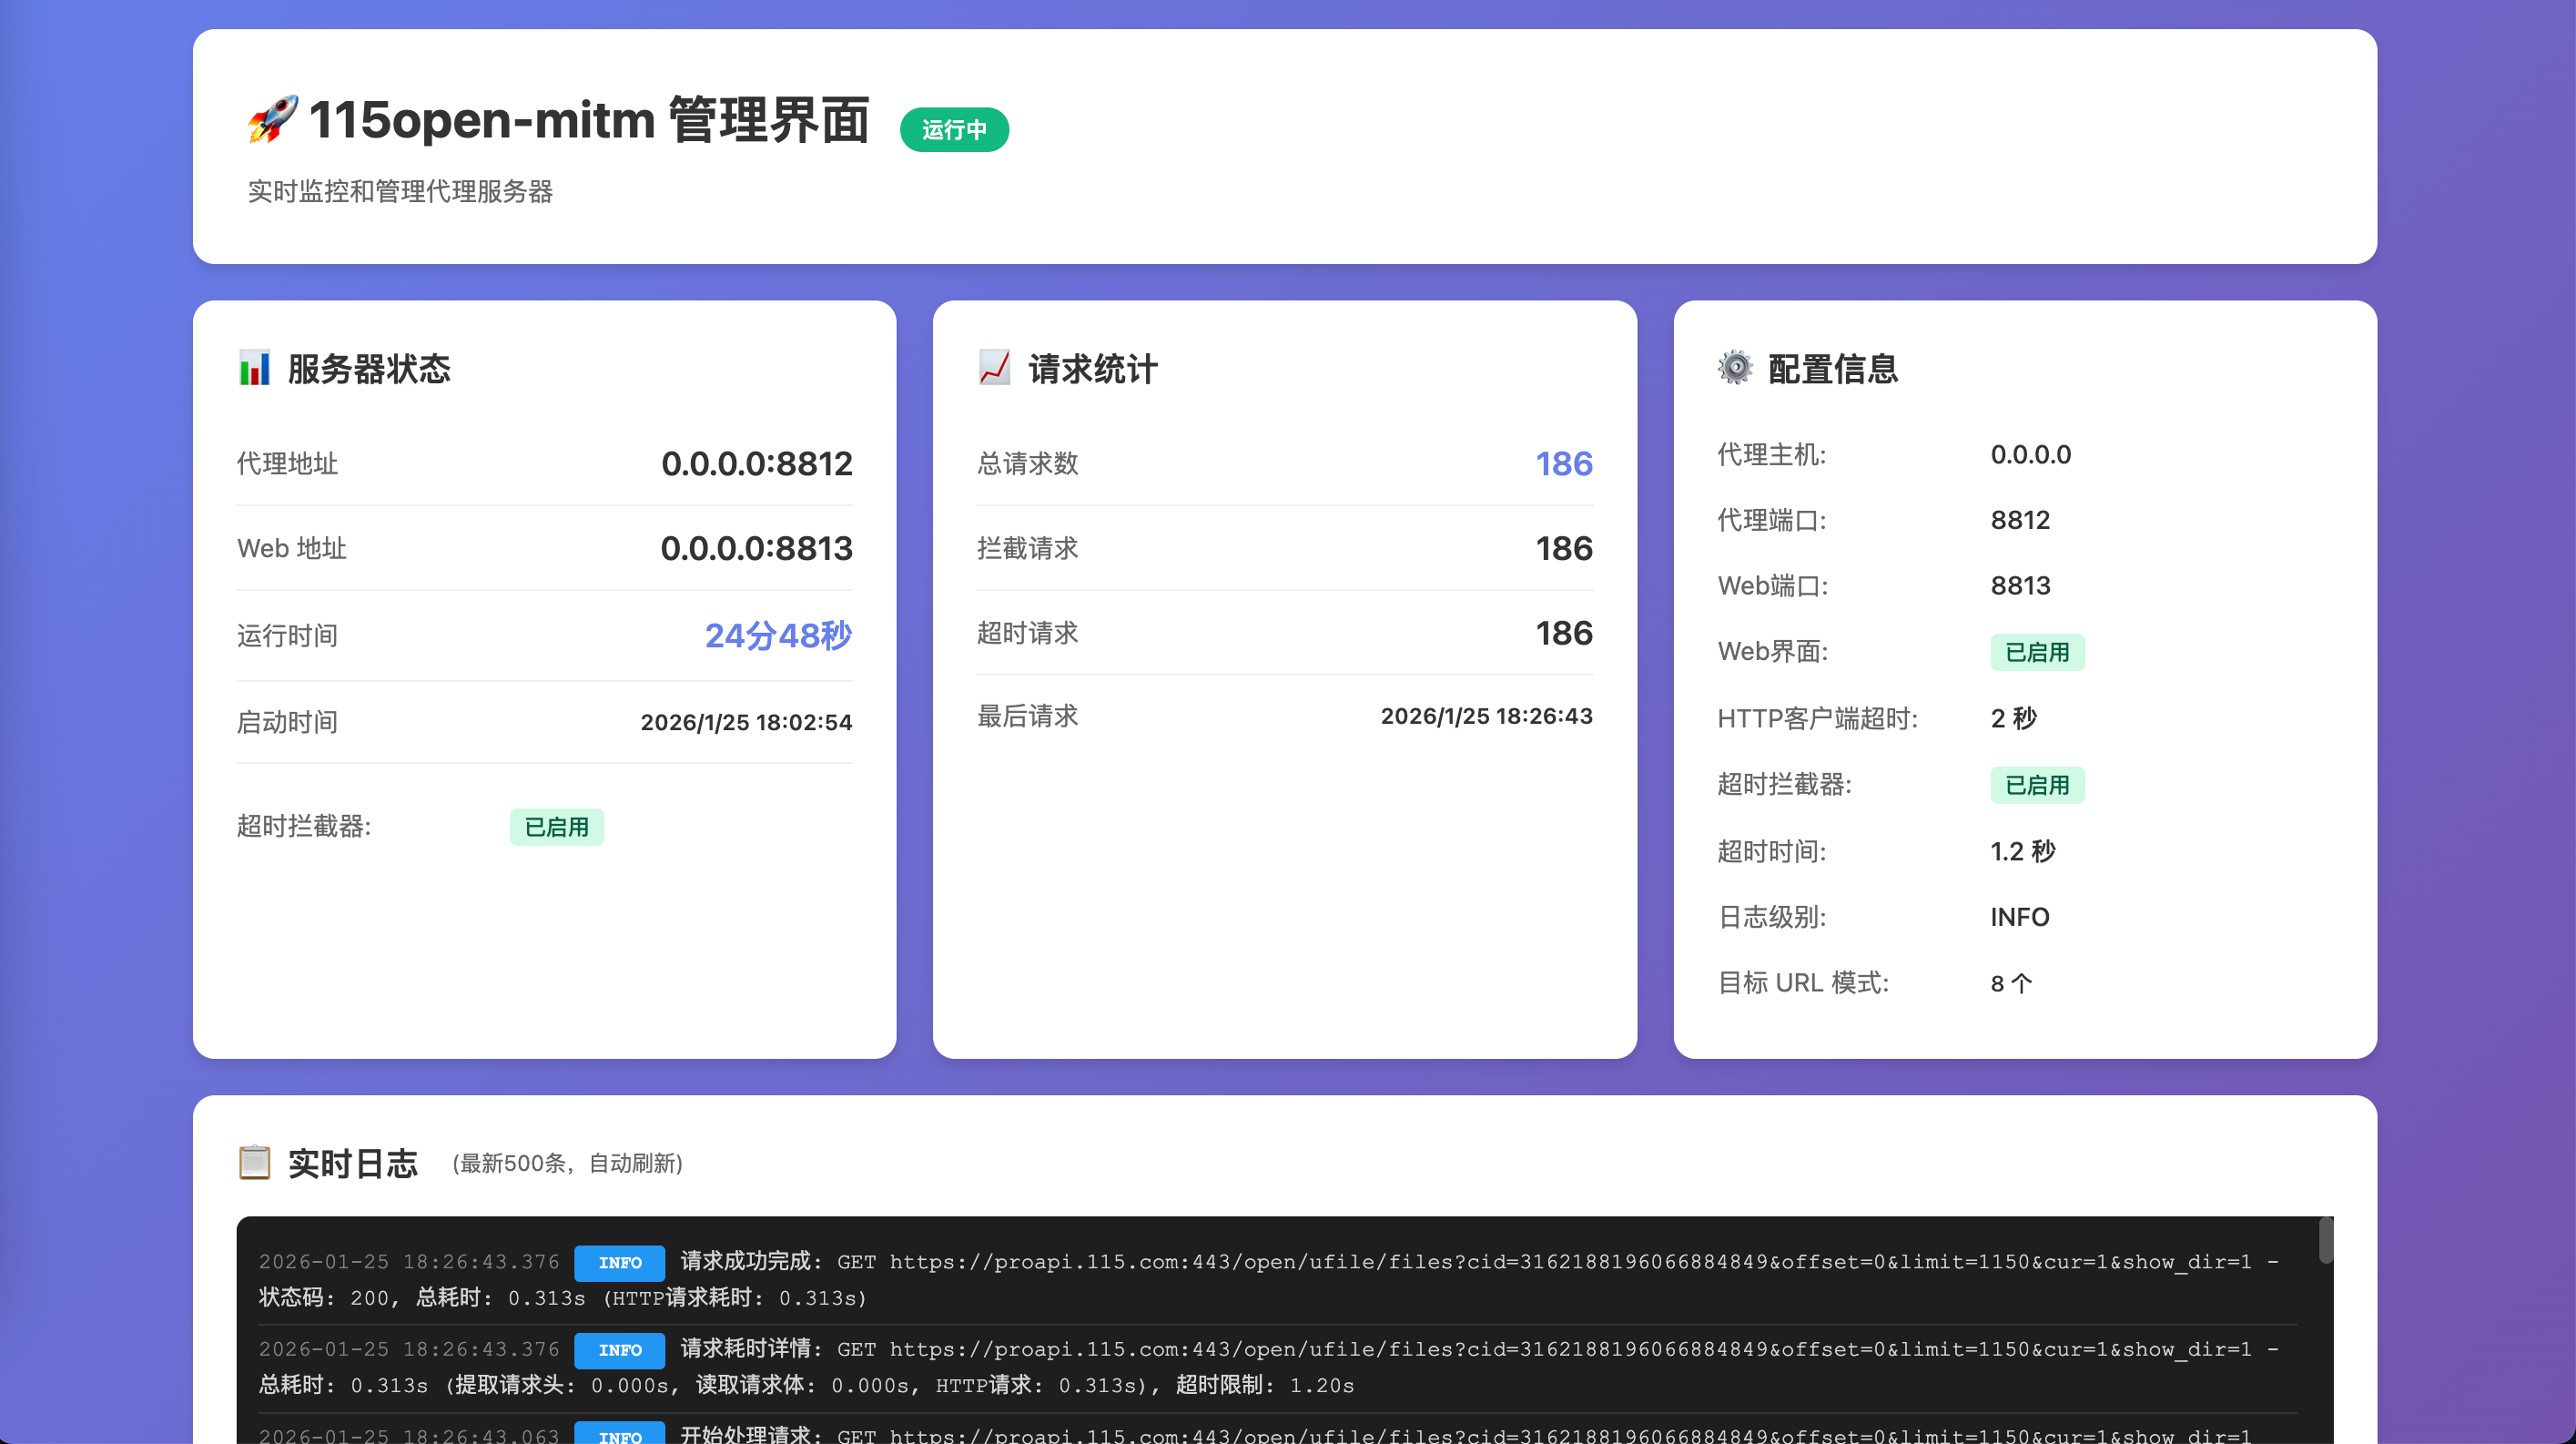The height and width of the screenshot is (1444, 2576).
Task: Click the Web 地址 value 0.0.0.0:8813
Action: click(756, 548)
